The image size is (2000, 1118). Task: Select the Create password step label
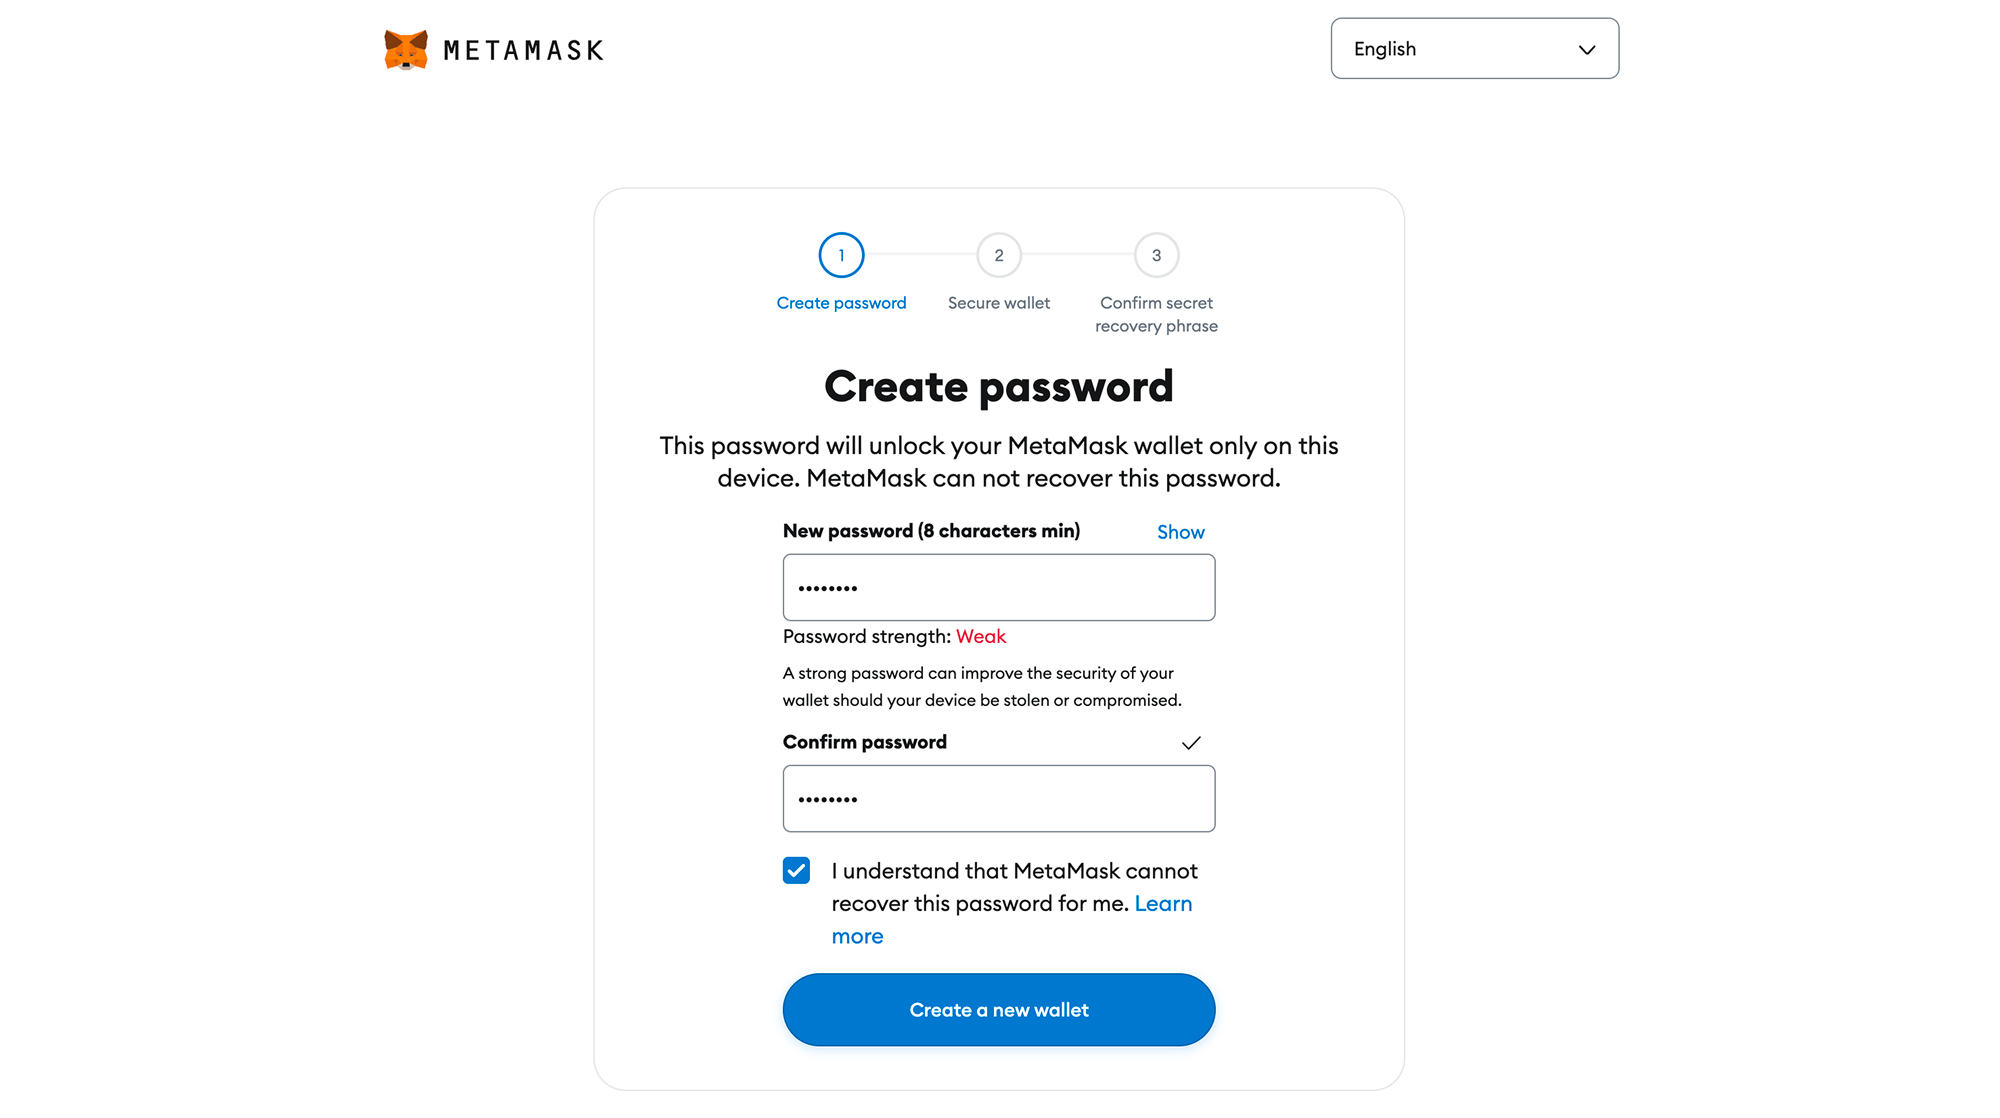click(841, 303)
